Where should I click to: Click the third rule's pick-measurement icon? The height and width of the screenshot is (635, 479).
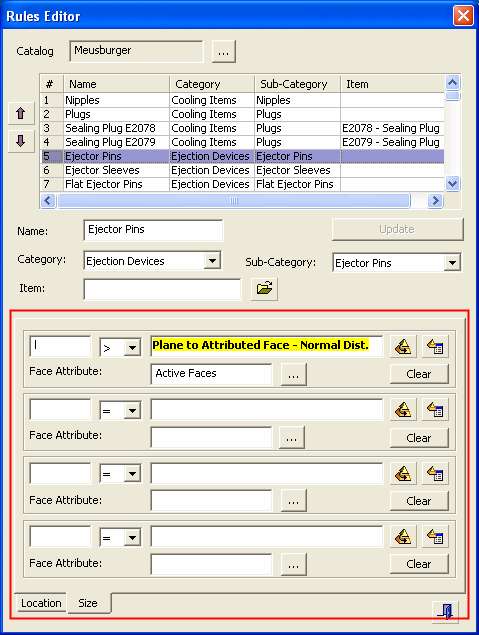(403, 473)
